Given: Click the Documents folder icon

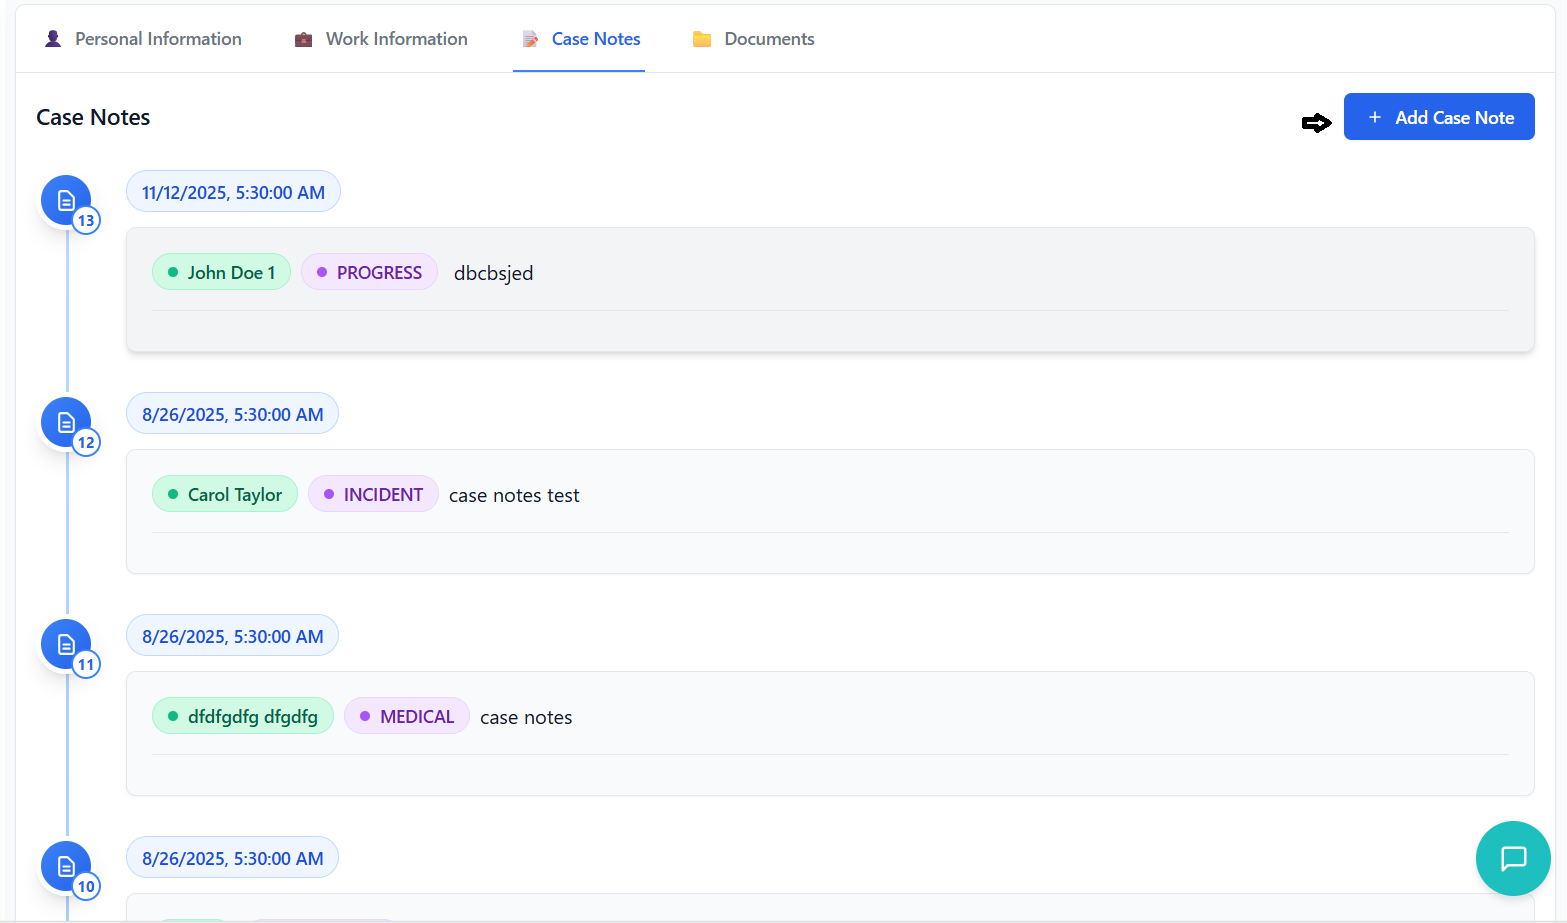Looking at the screenshot, I should (x=702, y=39).
